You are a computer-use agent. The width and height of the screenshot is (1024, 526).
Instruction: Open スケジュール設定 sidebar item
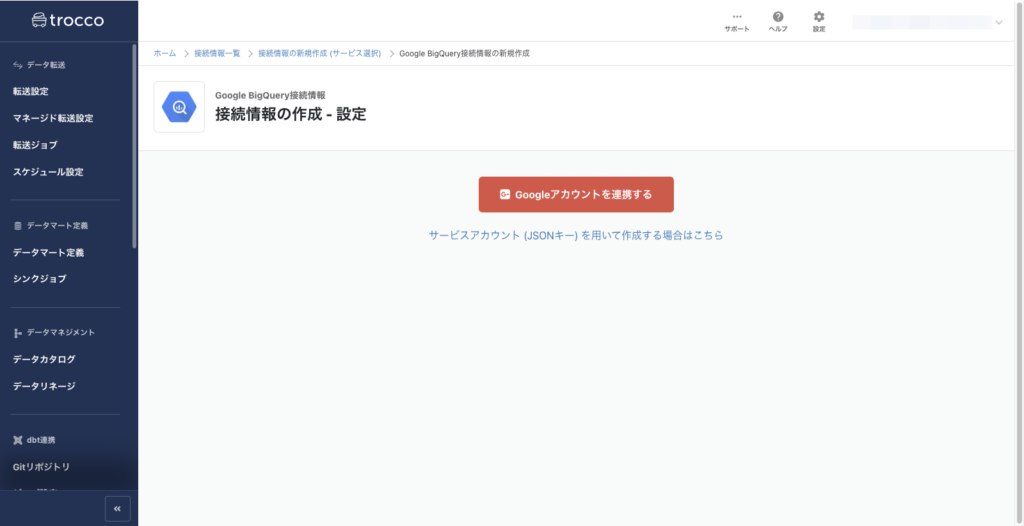pos(48,172)
